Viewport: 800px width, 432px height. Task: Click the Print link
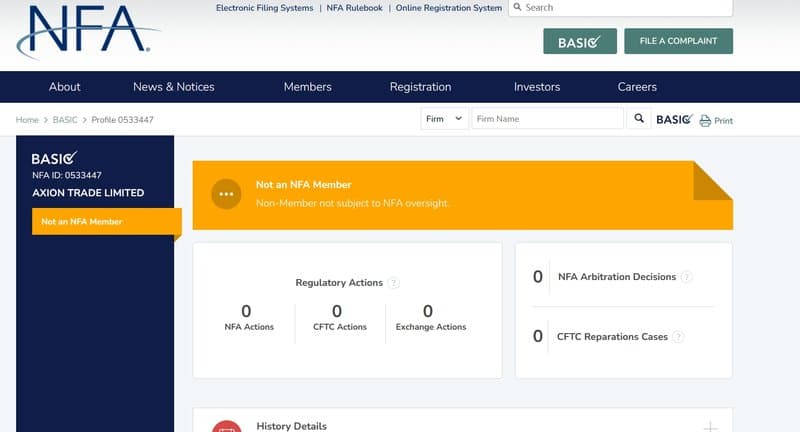(723, 121)
